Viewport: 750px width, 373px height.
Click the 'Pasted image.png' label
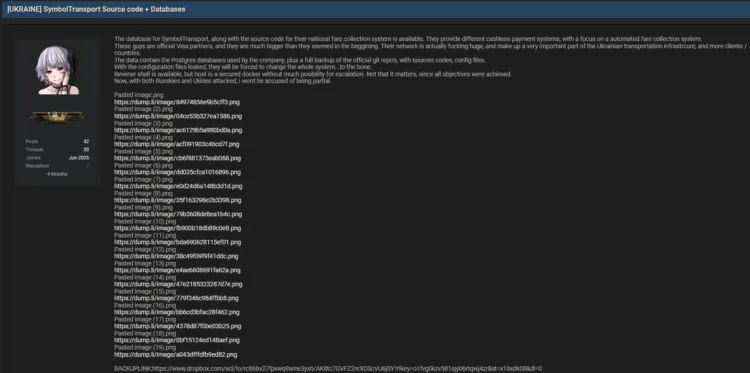coord(139,95)
